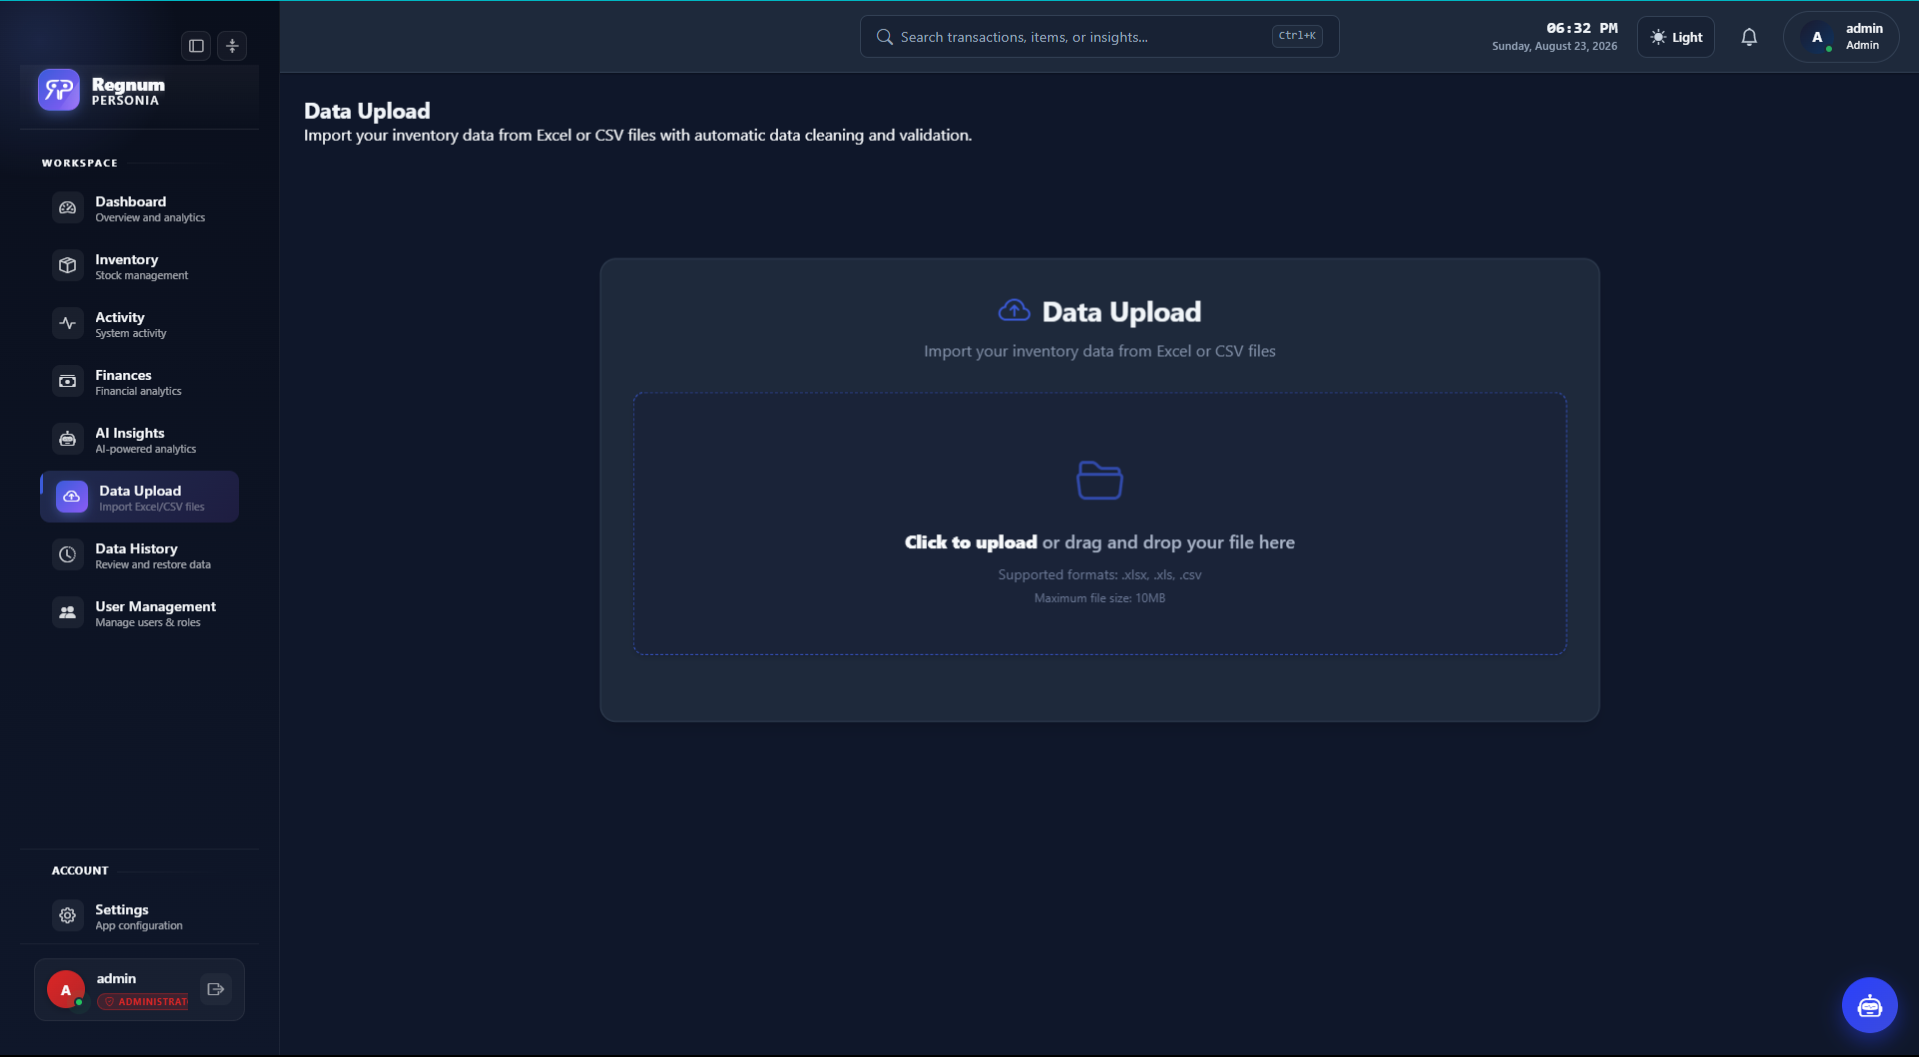Click the Data Upload cloud sidebar icon
The width and height of the screenshot is (1919, 1057).
(71, 497)
